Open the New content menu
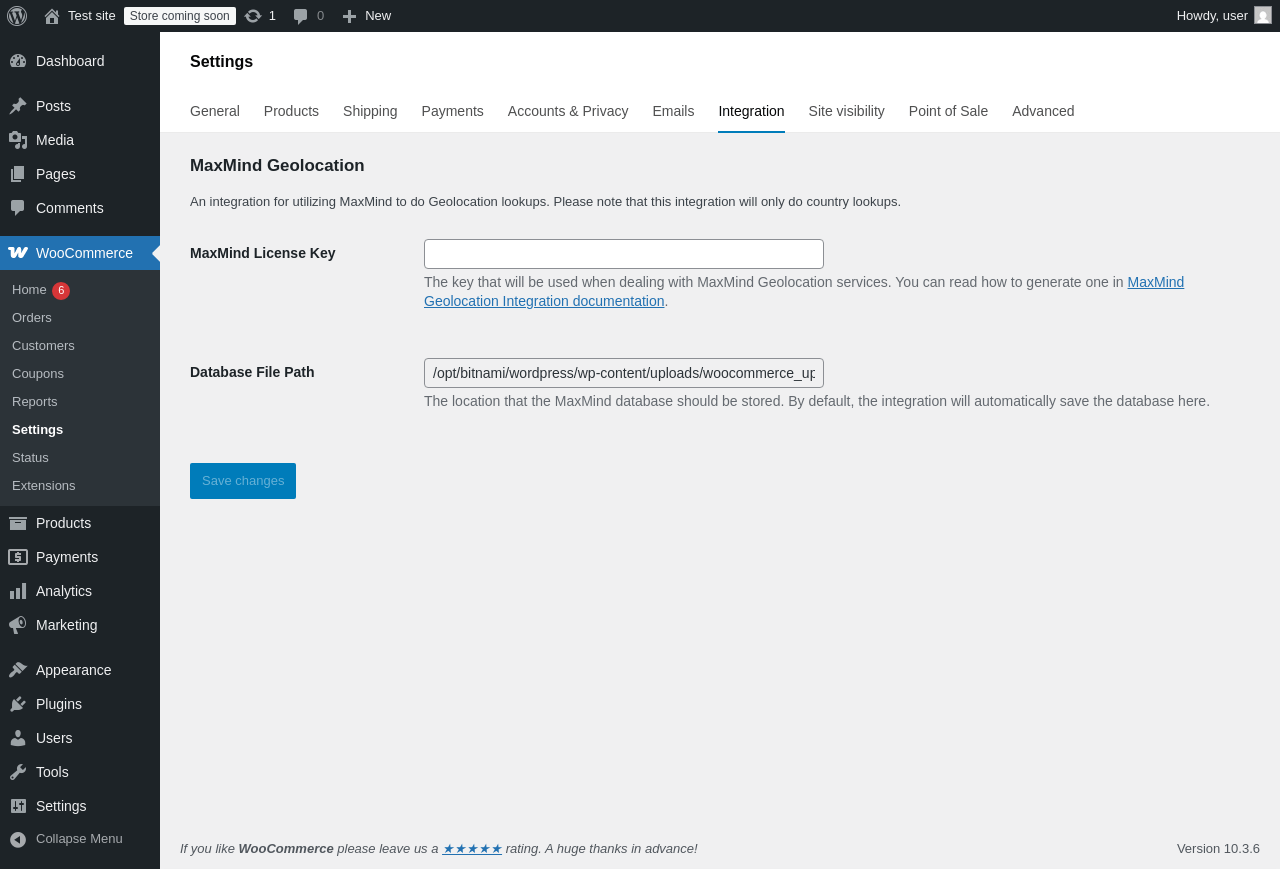 point(367,16)
